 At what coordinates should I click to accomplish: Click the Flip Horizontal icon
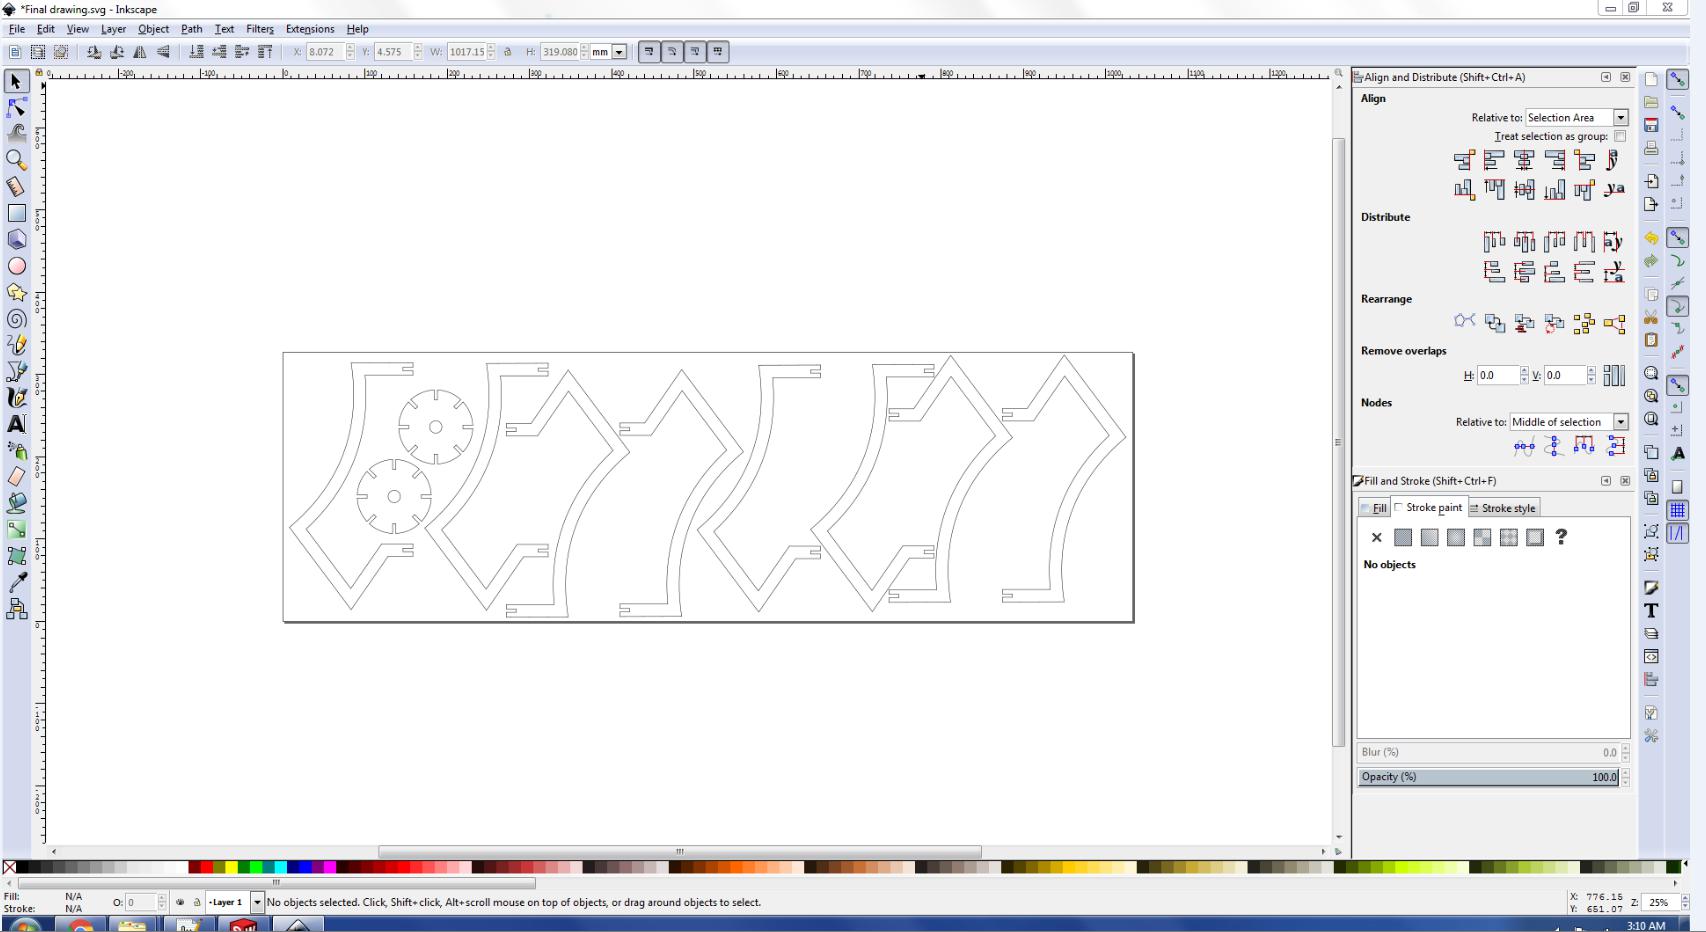pos(140,52)
